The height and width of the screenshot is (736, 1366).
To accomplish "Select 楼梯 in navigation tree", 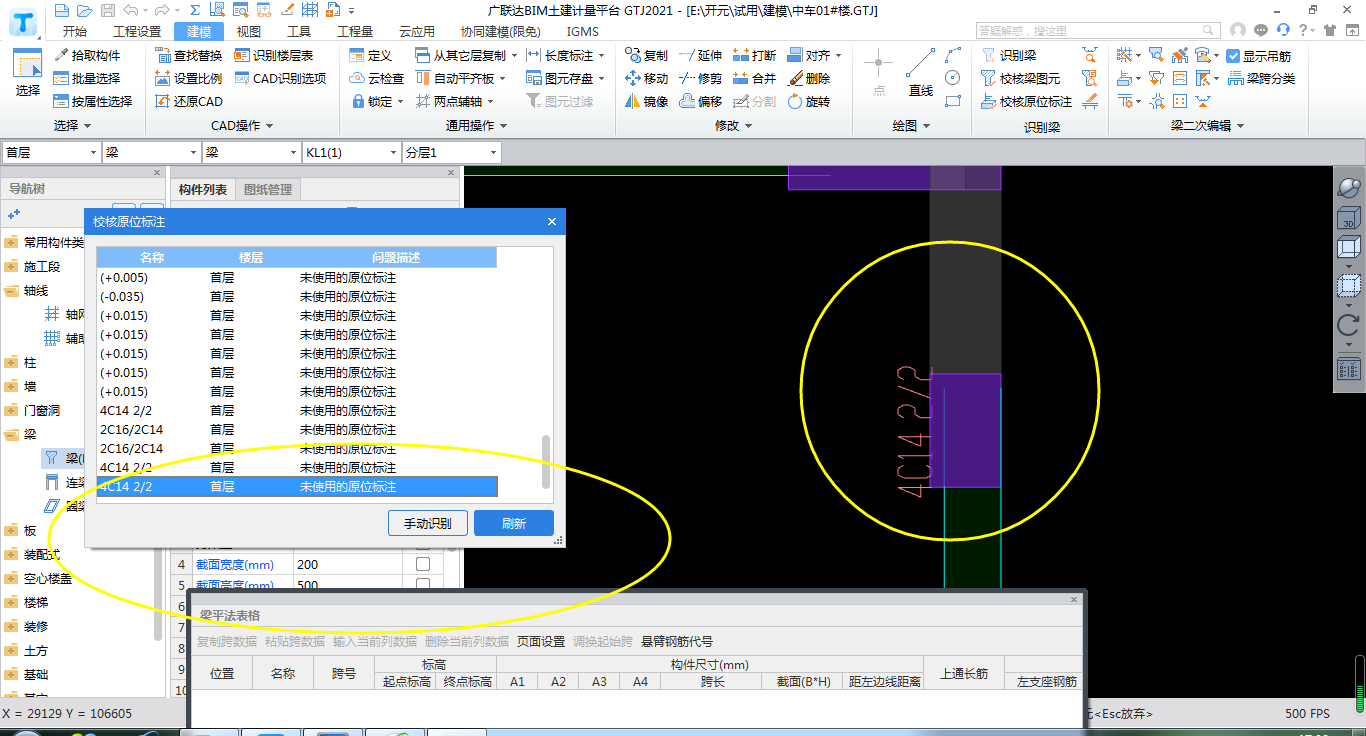I will point(36,602).
